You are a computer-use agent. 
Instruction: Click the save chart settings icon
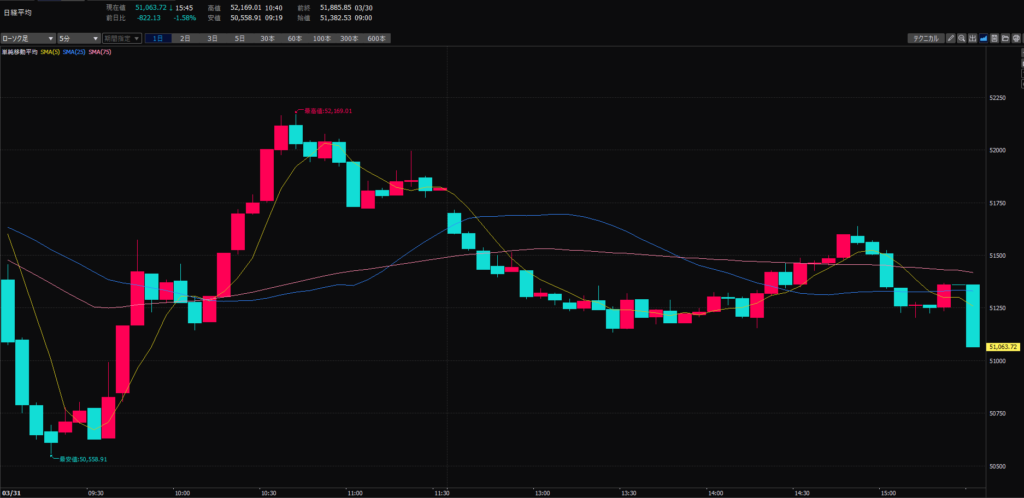[994, 38]
